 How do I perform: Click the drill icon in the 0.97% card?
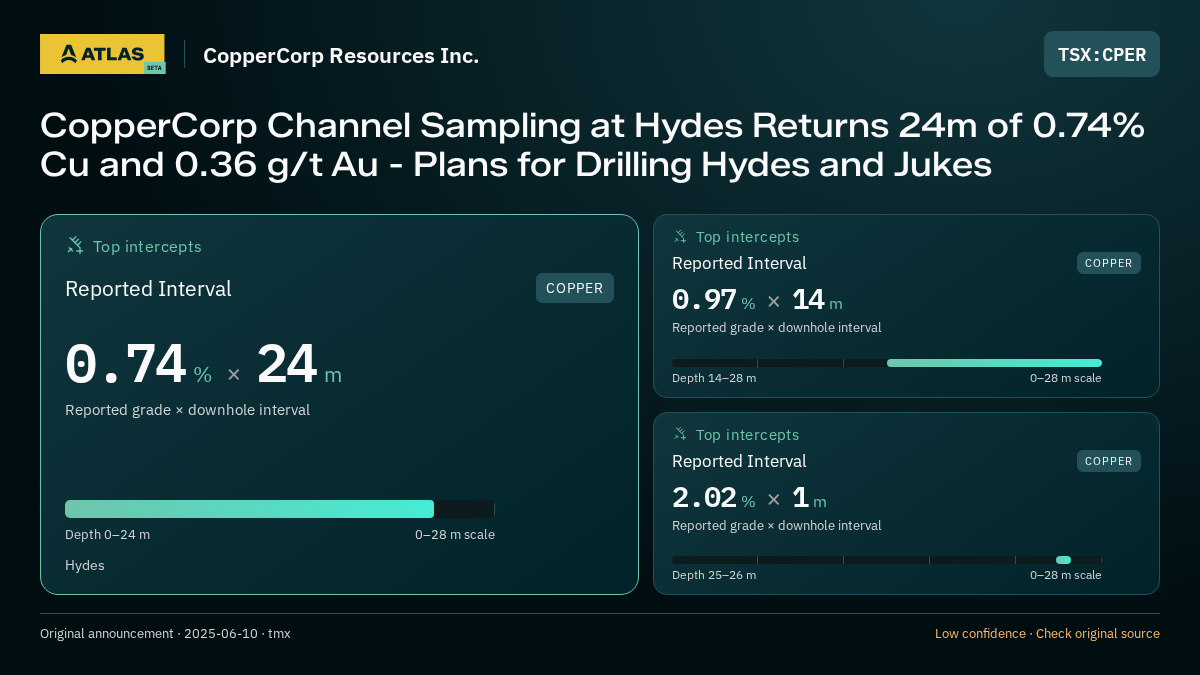click(680, 236)
